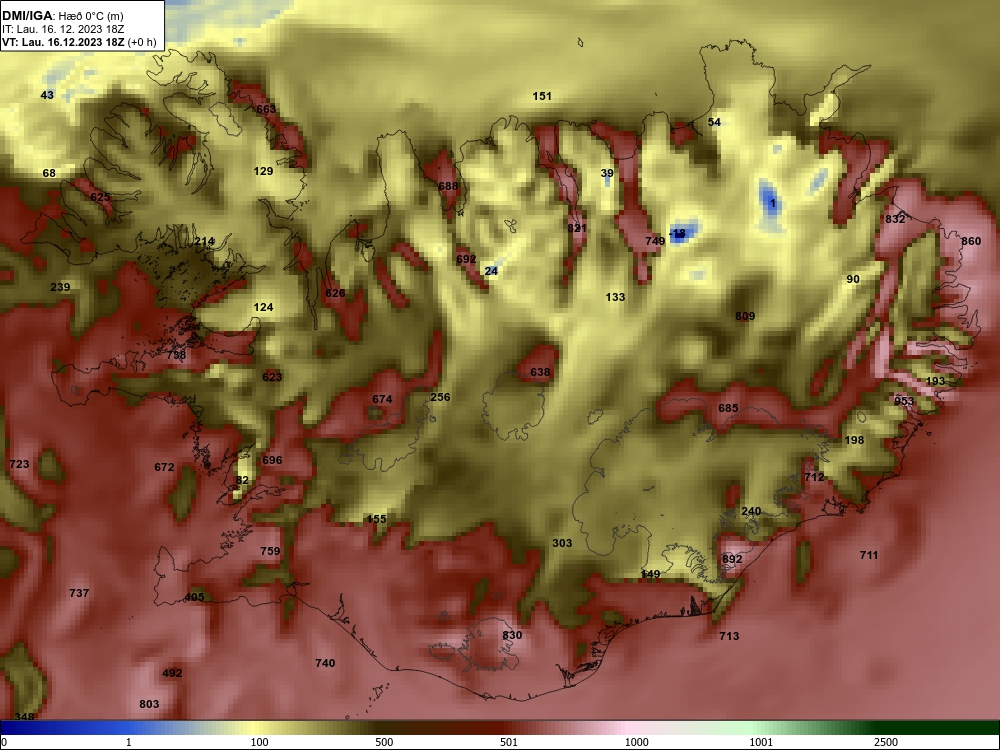Click the 303 value on the map

pyautogui.click(x=562, y=543)
